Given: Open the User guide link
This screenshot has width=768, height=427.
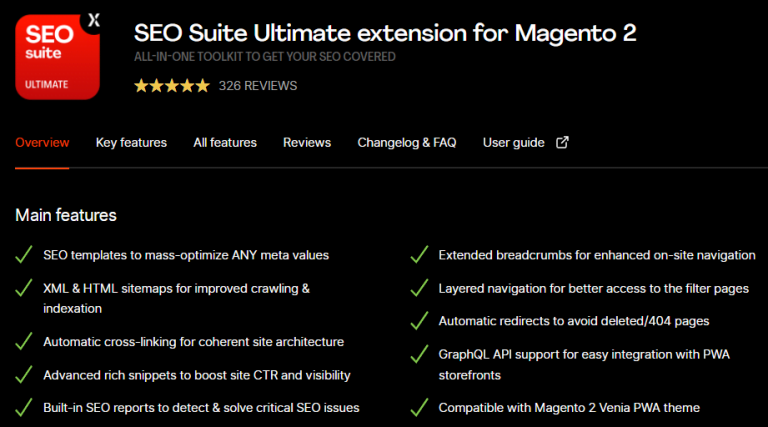Looking at the screenshot, I should click(514, 142).
